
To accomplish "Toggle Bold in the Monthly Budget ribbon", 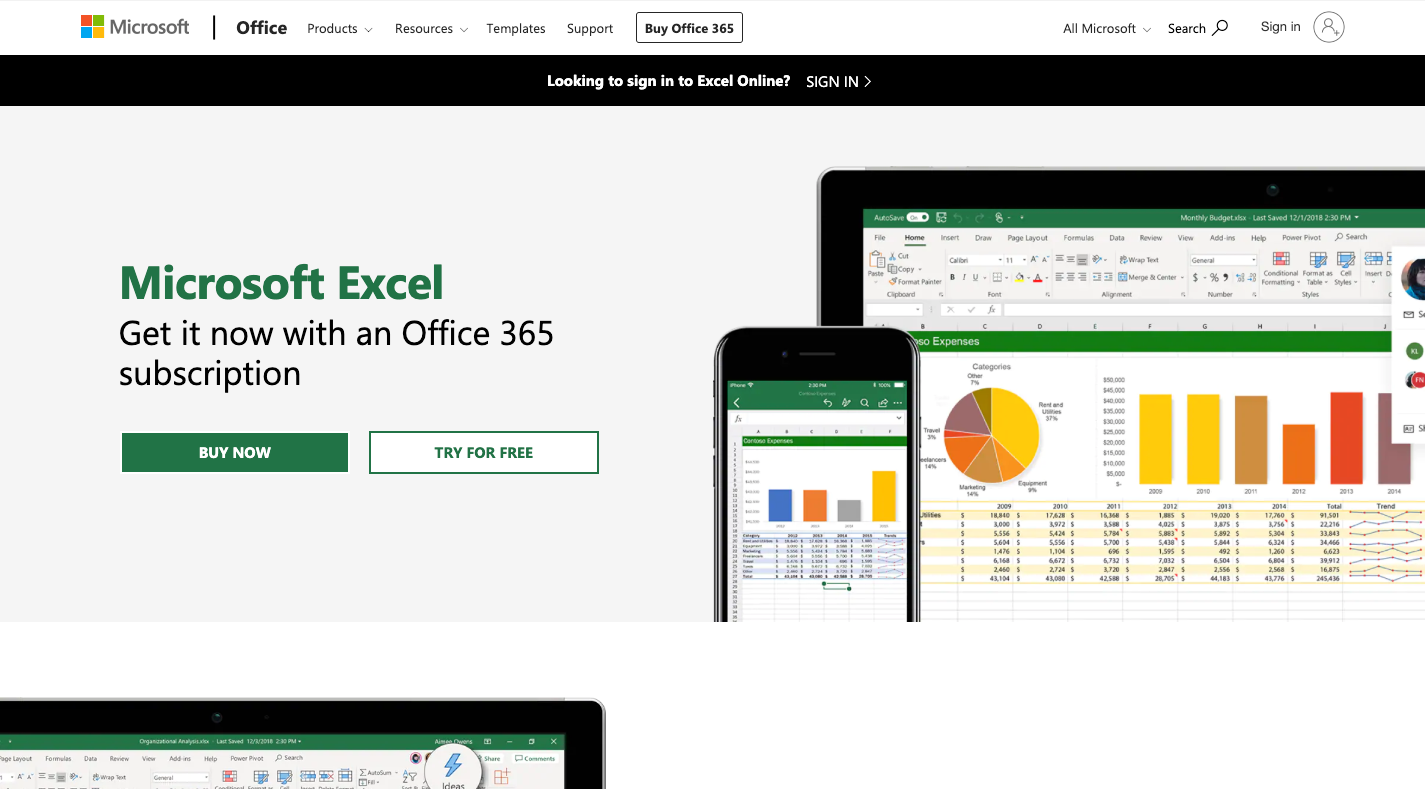I will click(x=953, y=278).
